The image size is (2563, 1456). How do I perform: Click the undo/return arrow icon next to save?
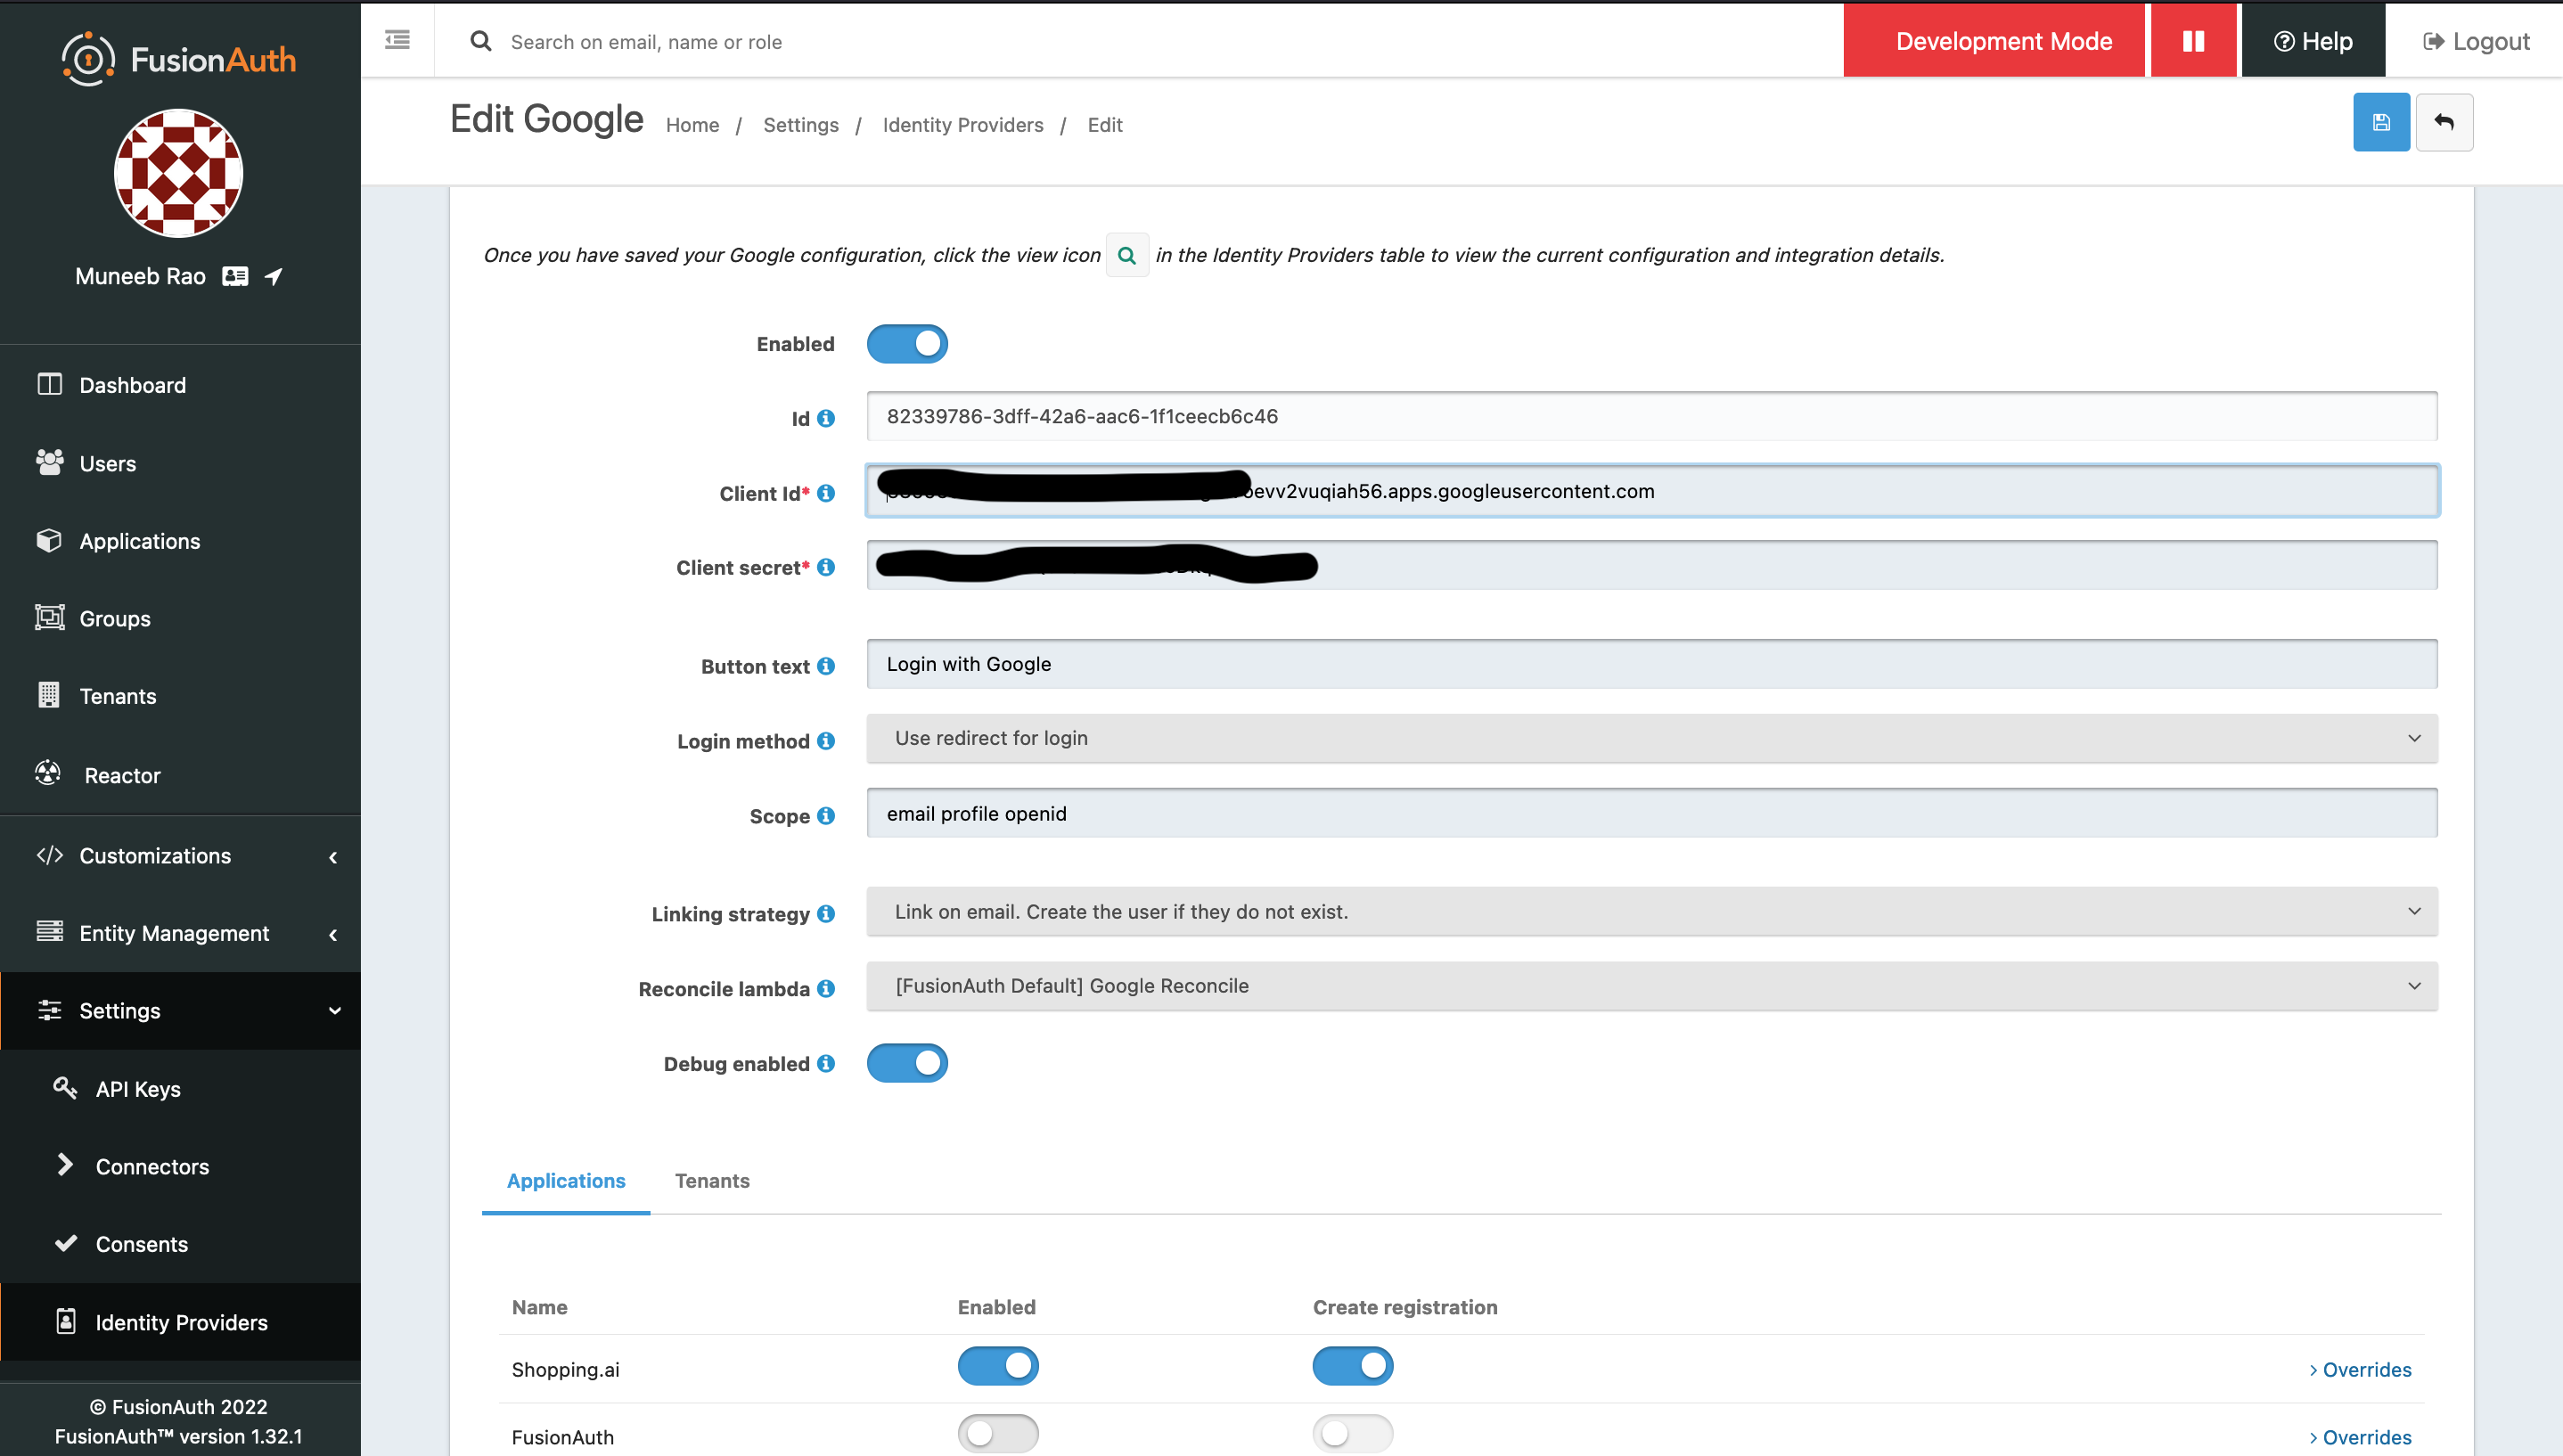[x=2444, y=122]
